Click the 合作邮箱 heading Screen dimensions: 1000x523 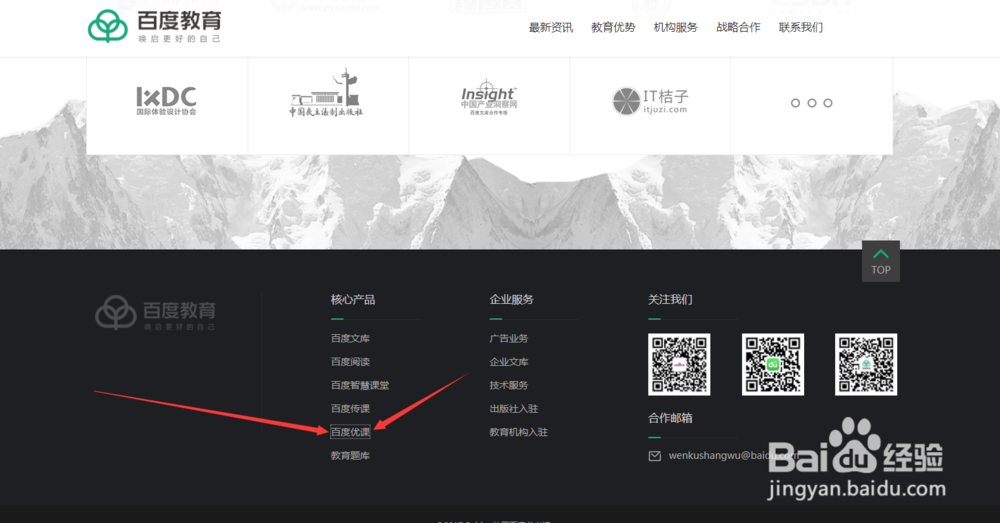point(670,418)
